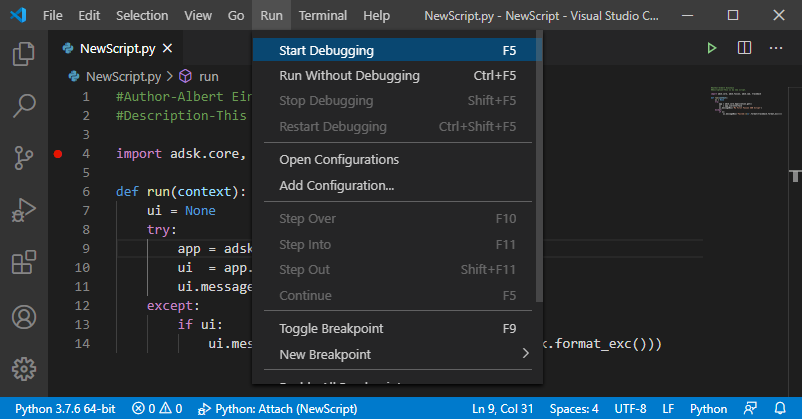
Task: Run Python file with green play icon
Action: (x=711, y=48)
